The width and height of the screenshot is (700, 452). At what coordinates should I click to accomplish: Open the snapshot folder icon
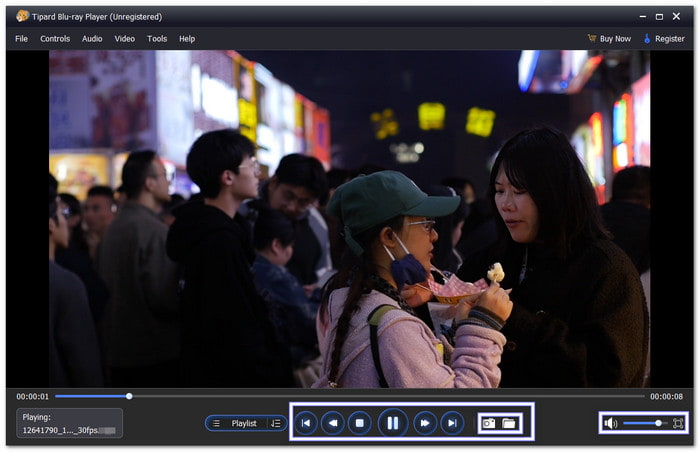click(x=509, y=423)
